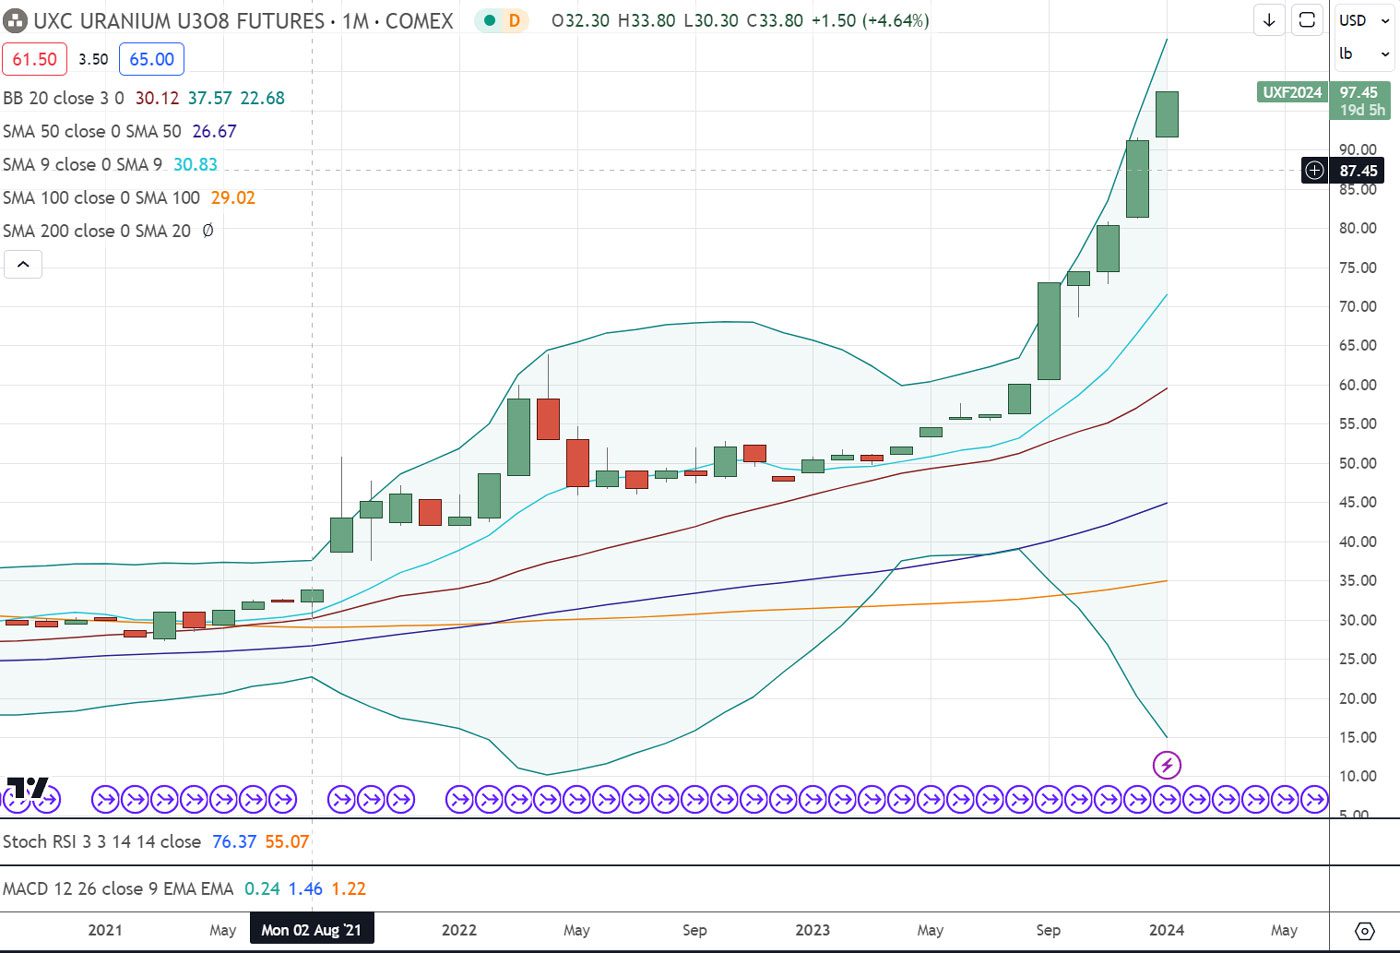Click the 90.00 level on price scale
Image resolution: width=1400 pixels, height=953 pixels.
coord(1358,150)
